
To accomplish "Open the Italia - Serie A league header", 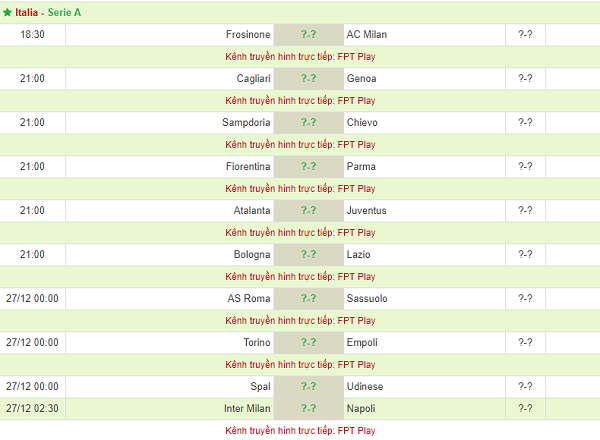I will (x=48, y=12).
